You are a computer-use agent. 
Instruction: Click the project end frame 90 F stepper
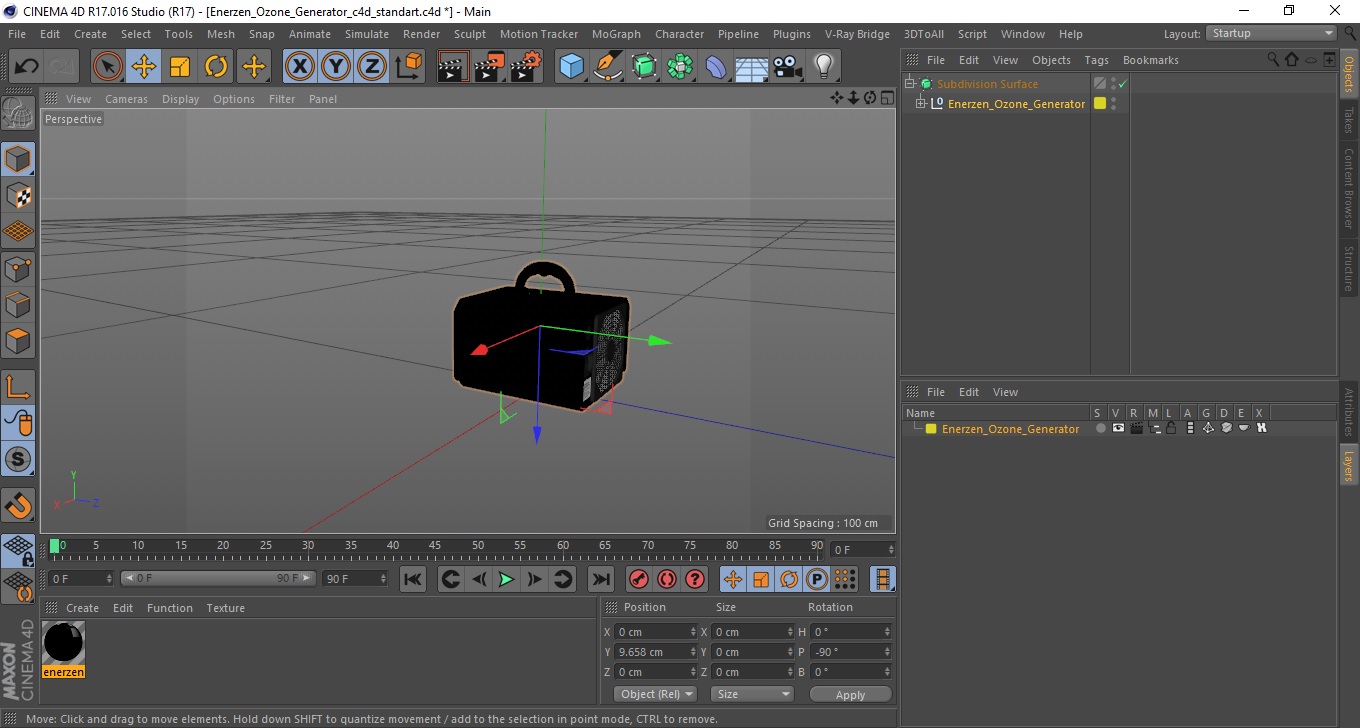tap(382, 579)
